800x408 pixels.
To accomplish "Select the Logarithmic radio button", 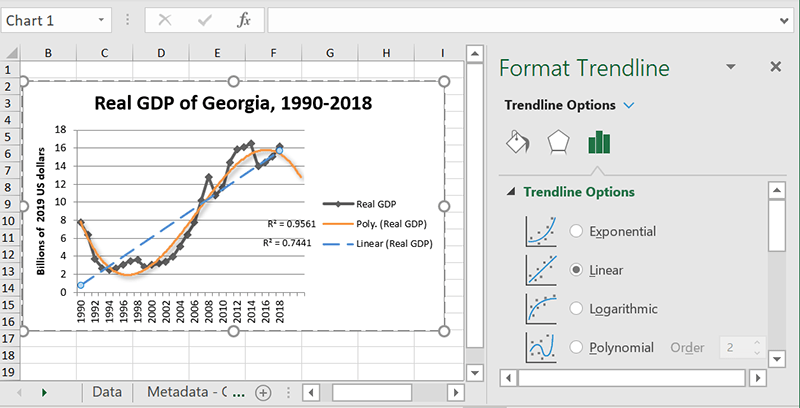I will (576, 309).
